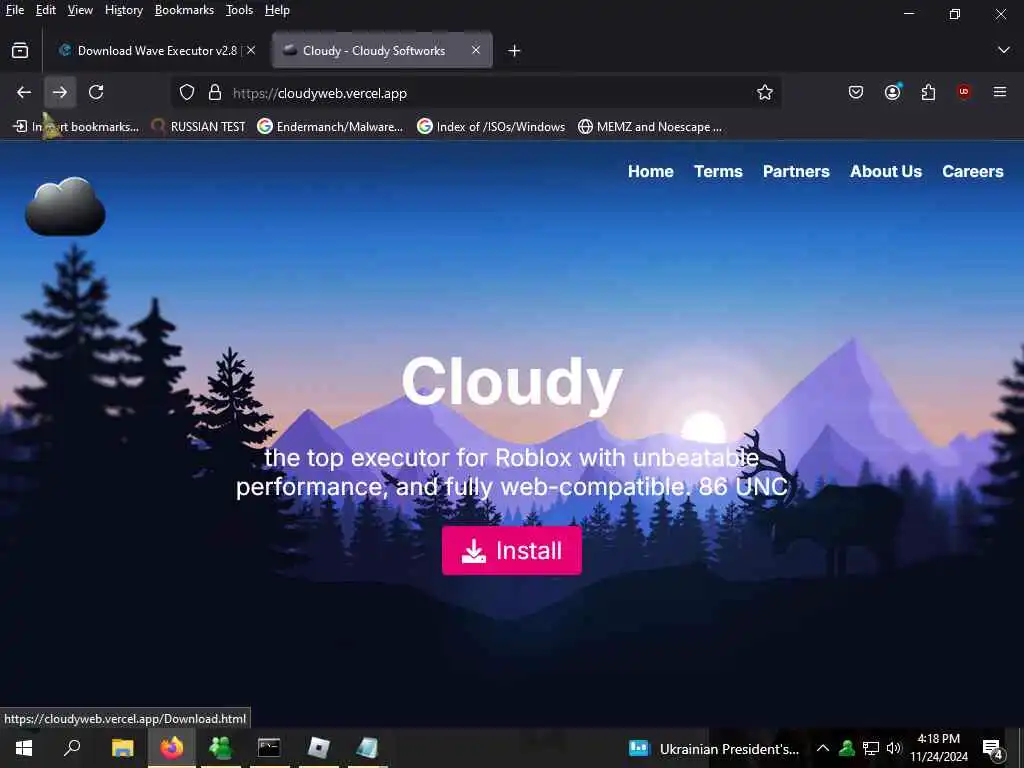Open the File menu
Viewport: 1024px width, 768px height.
[14, 10]
